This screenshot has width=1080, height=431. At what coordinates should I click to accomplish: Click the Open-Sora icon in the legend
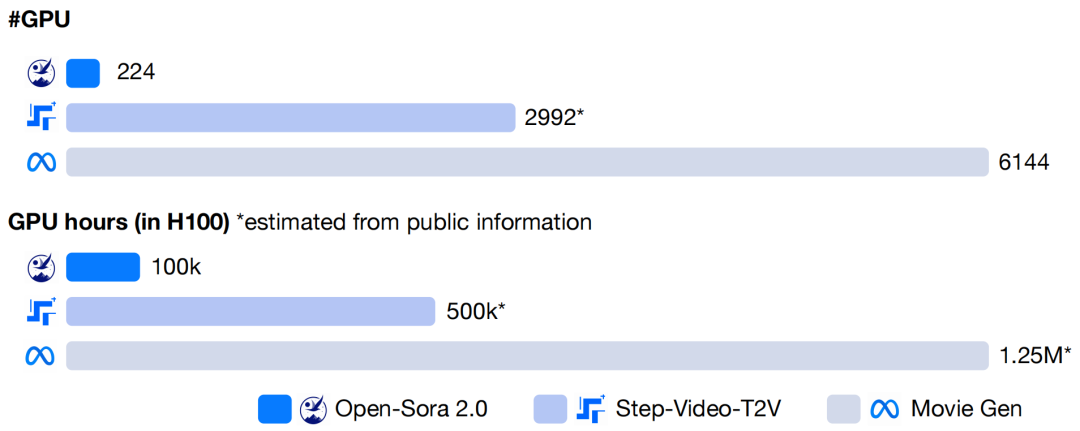[313, 409]
